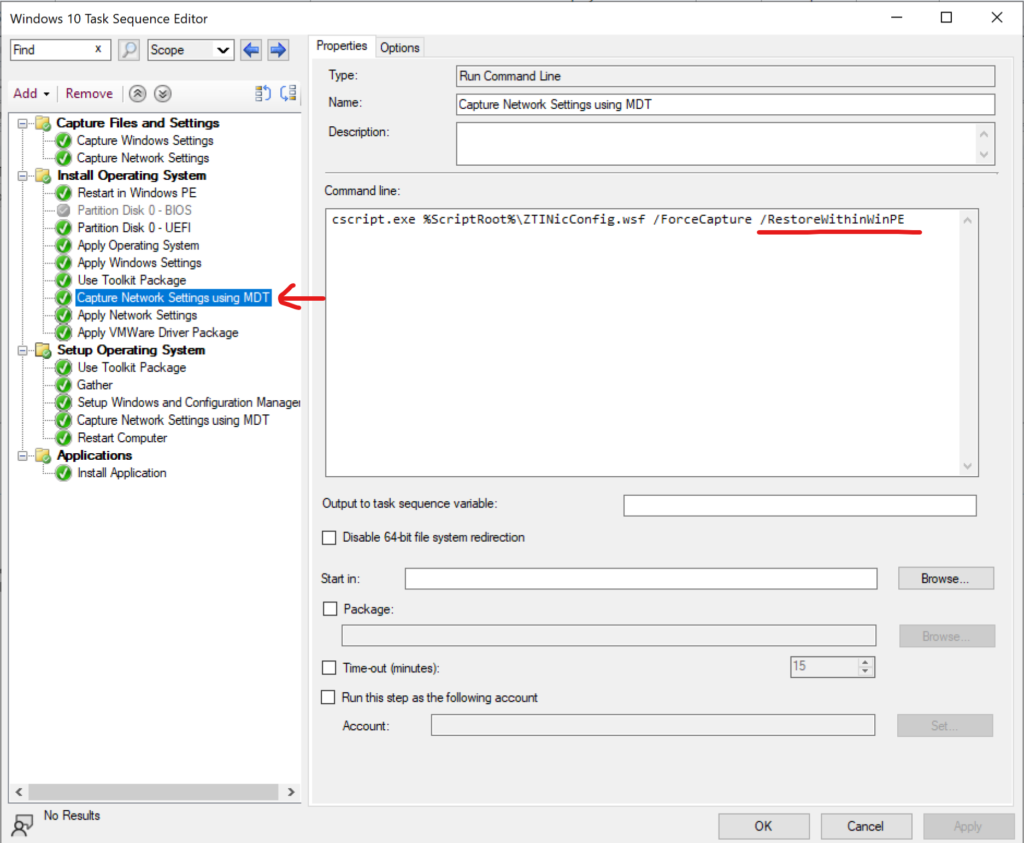The image size is (1024, 843).
Task: Open the Add dropdown menu
Action: coord(31,94)
